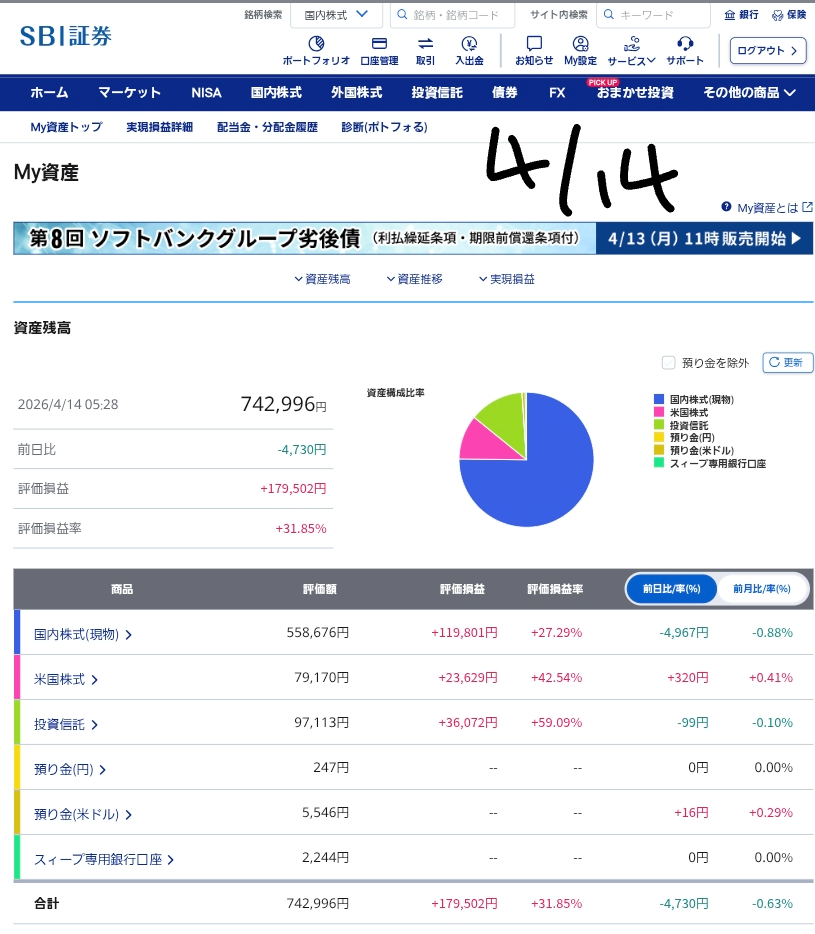The width and height of the screenshot is (815, 934).
Task: Expand the その他の商品 menu
Action: 749,93
